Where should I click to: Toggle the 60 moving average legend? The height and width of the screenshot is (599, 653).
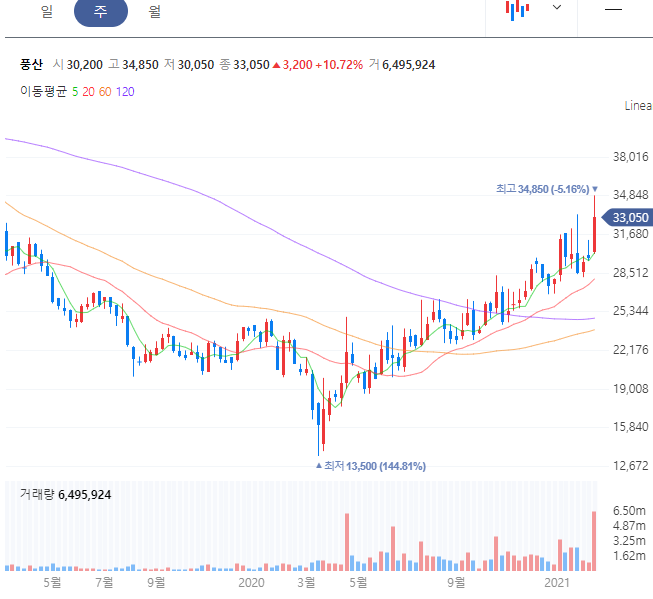click(x=105, y=92)
